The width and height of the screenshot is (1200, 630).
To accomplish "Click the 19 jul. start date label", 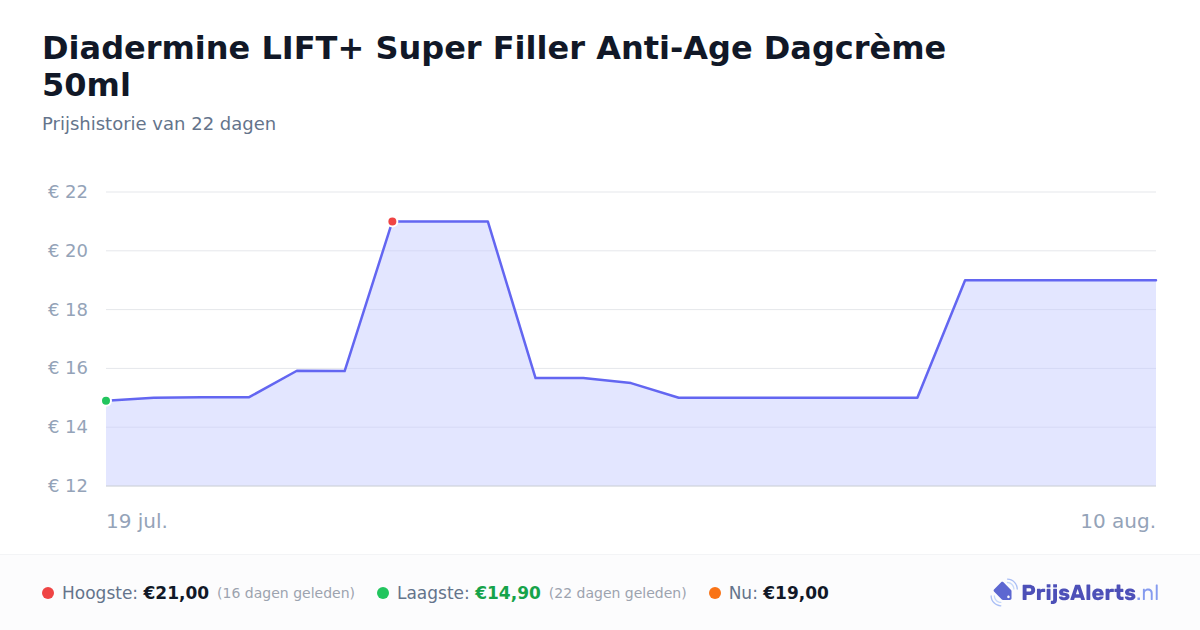I will 137,521.
